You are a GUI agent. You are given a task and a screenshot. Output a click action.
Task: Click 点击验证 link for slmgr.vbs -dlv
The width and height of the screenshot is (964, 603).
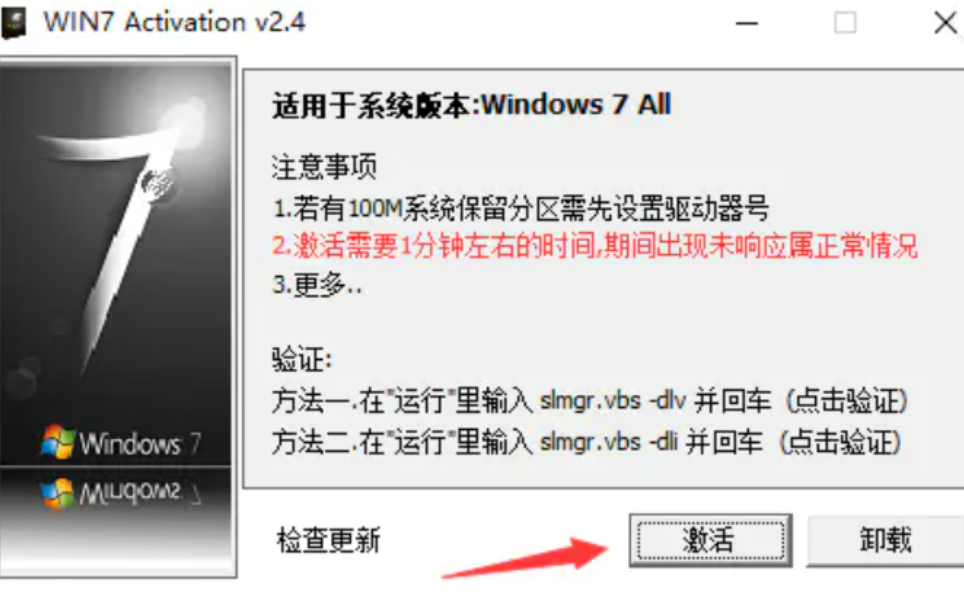(x=847, y=401)
